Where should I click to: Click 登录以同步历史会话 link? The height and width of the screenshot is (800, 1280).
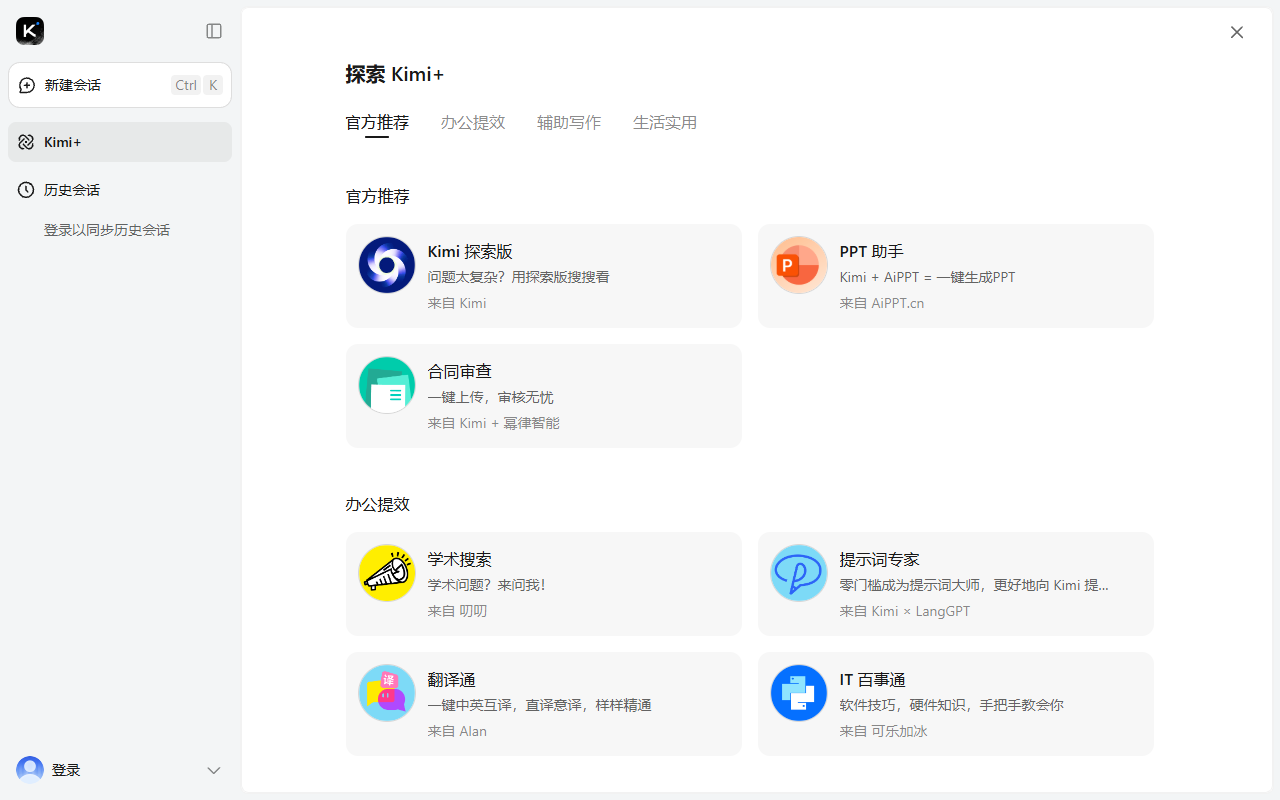click(x=107, y=230)
